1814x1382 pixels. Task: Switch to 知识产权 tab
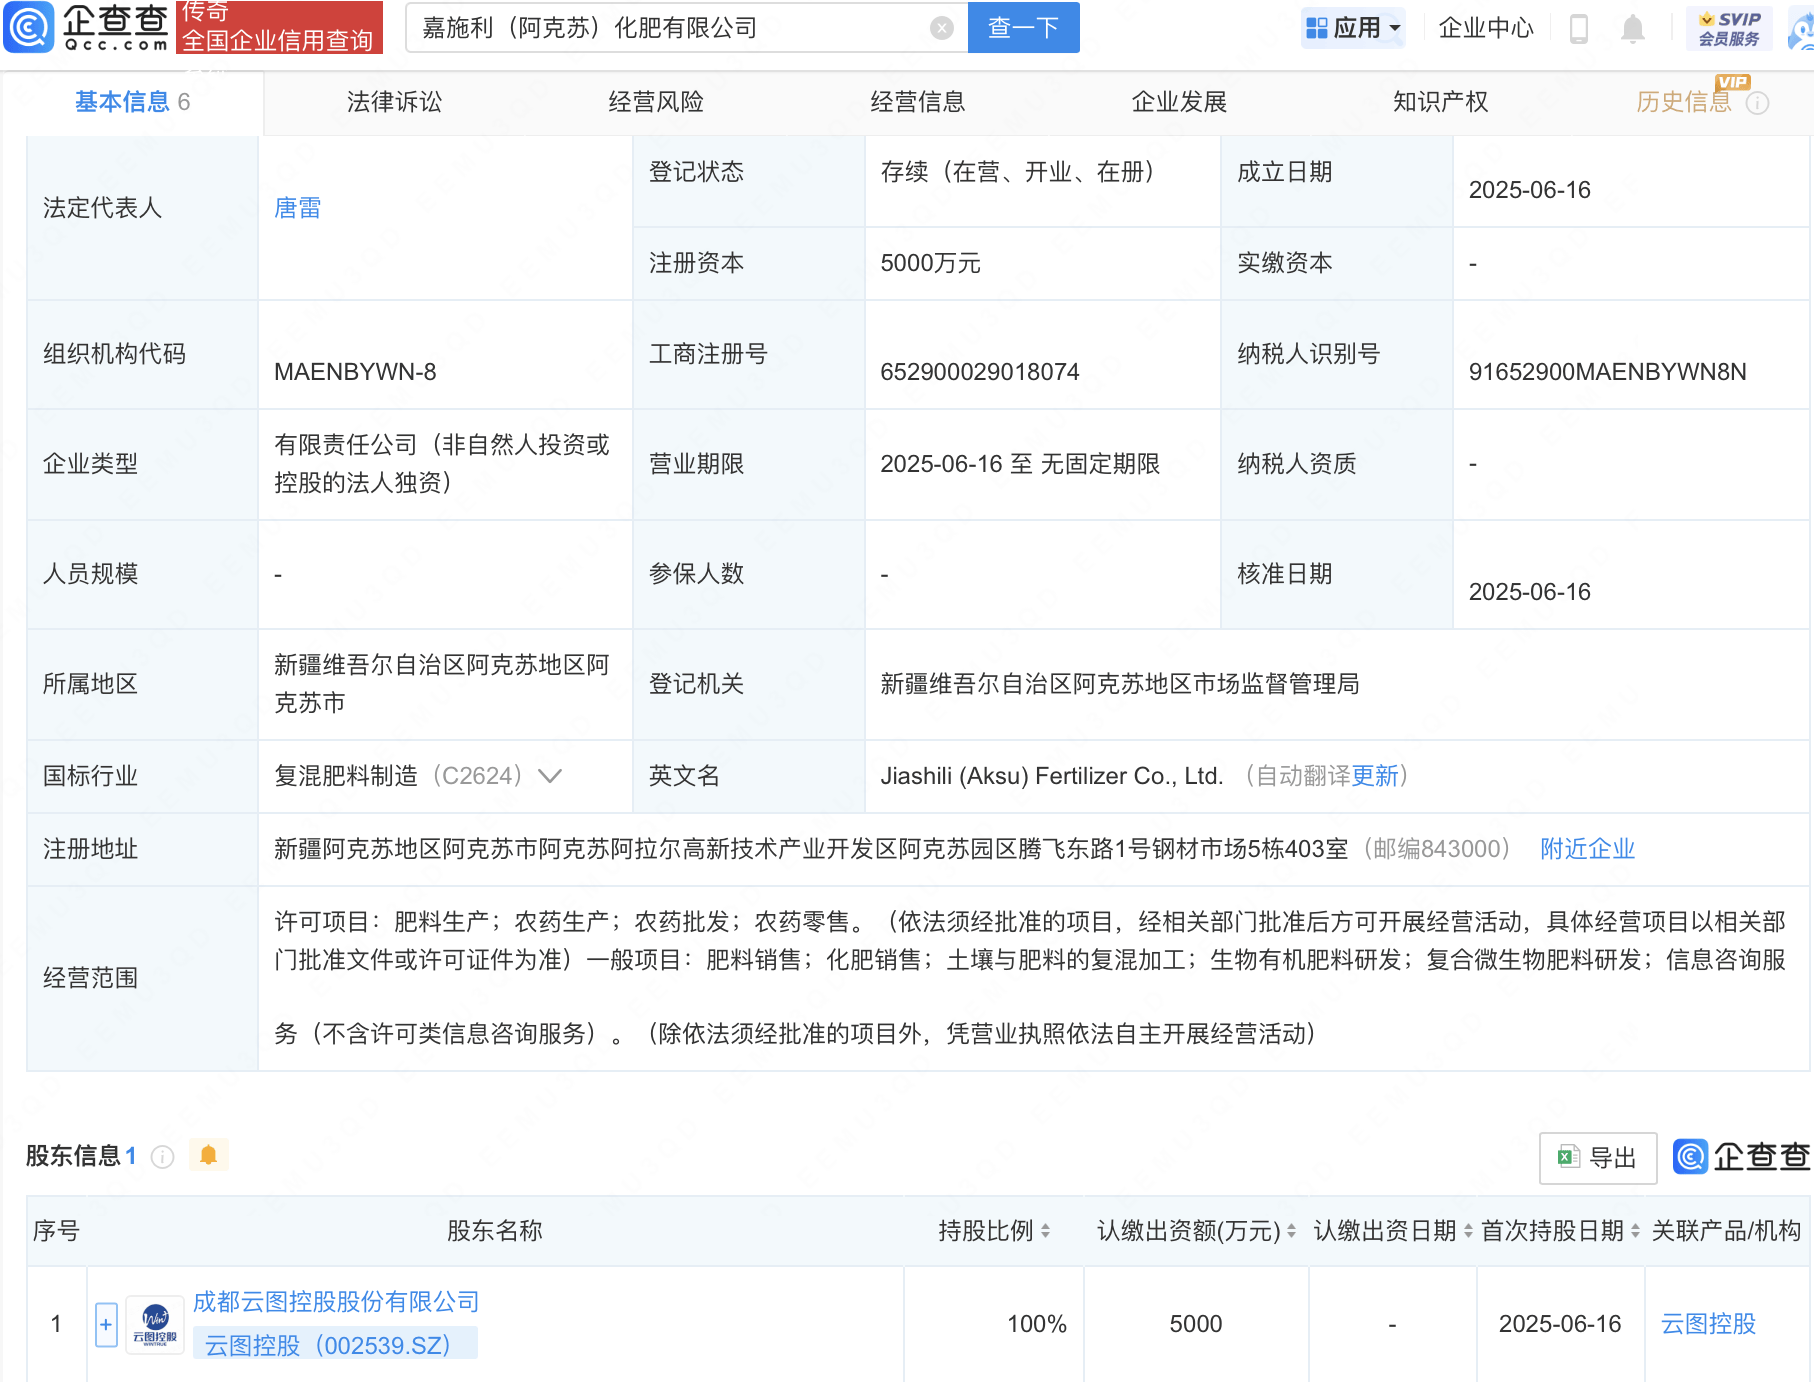(1440, 102)
